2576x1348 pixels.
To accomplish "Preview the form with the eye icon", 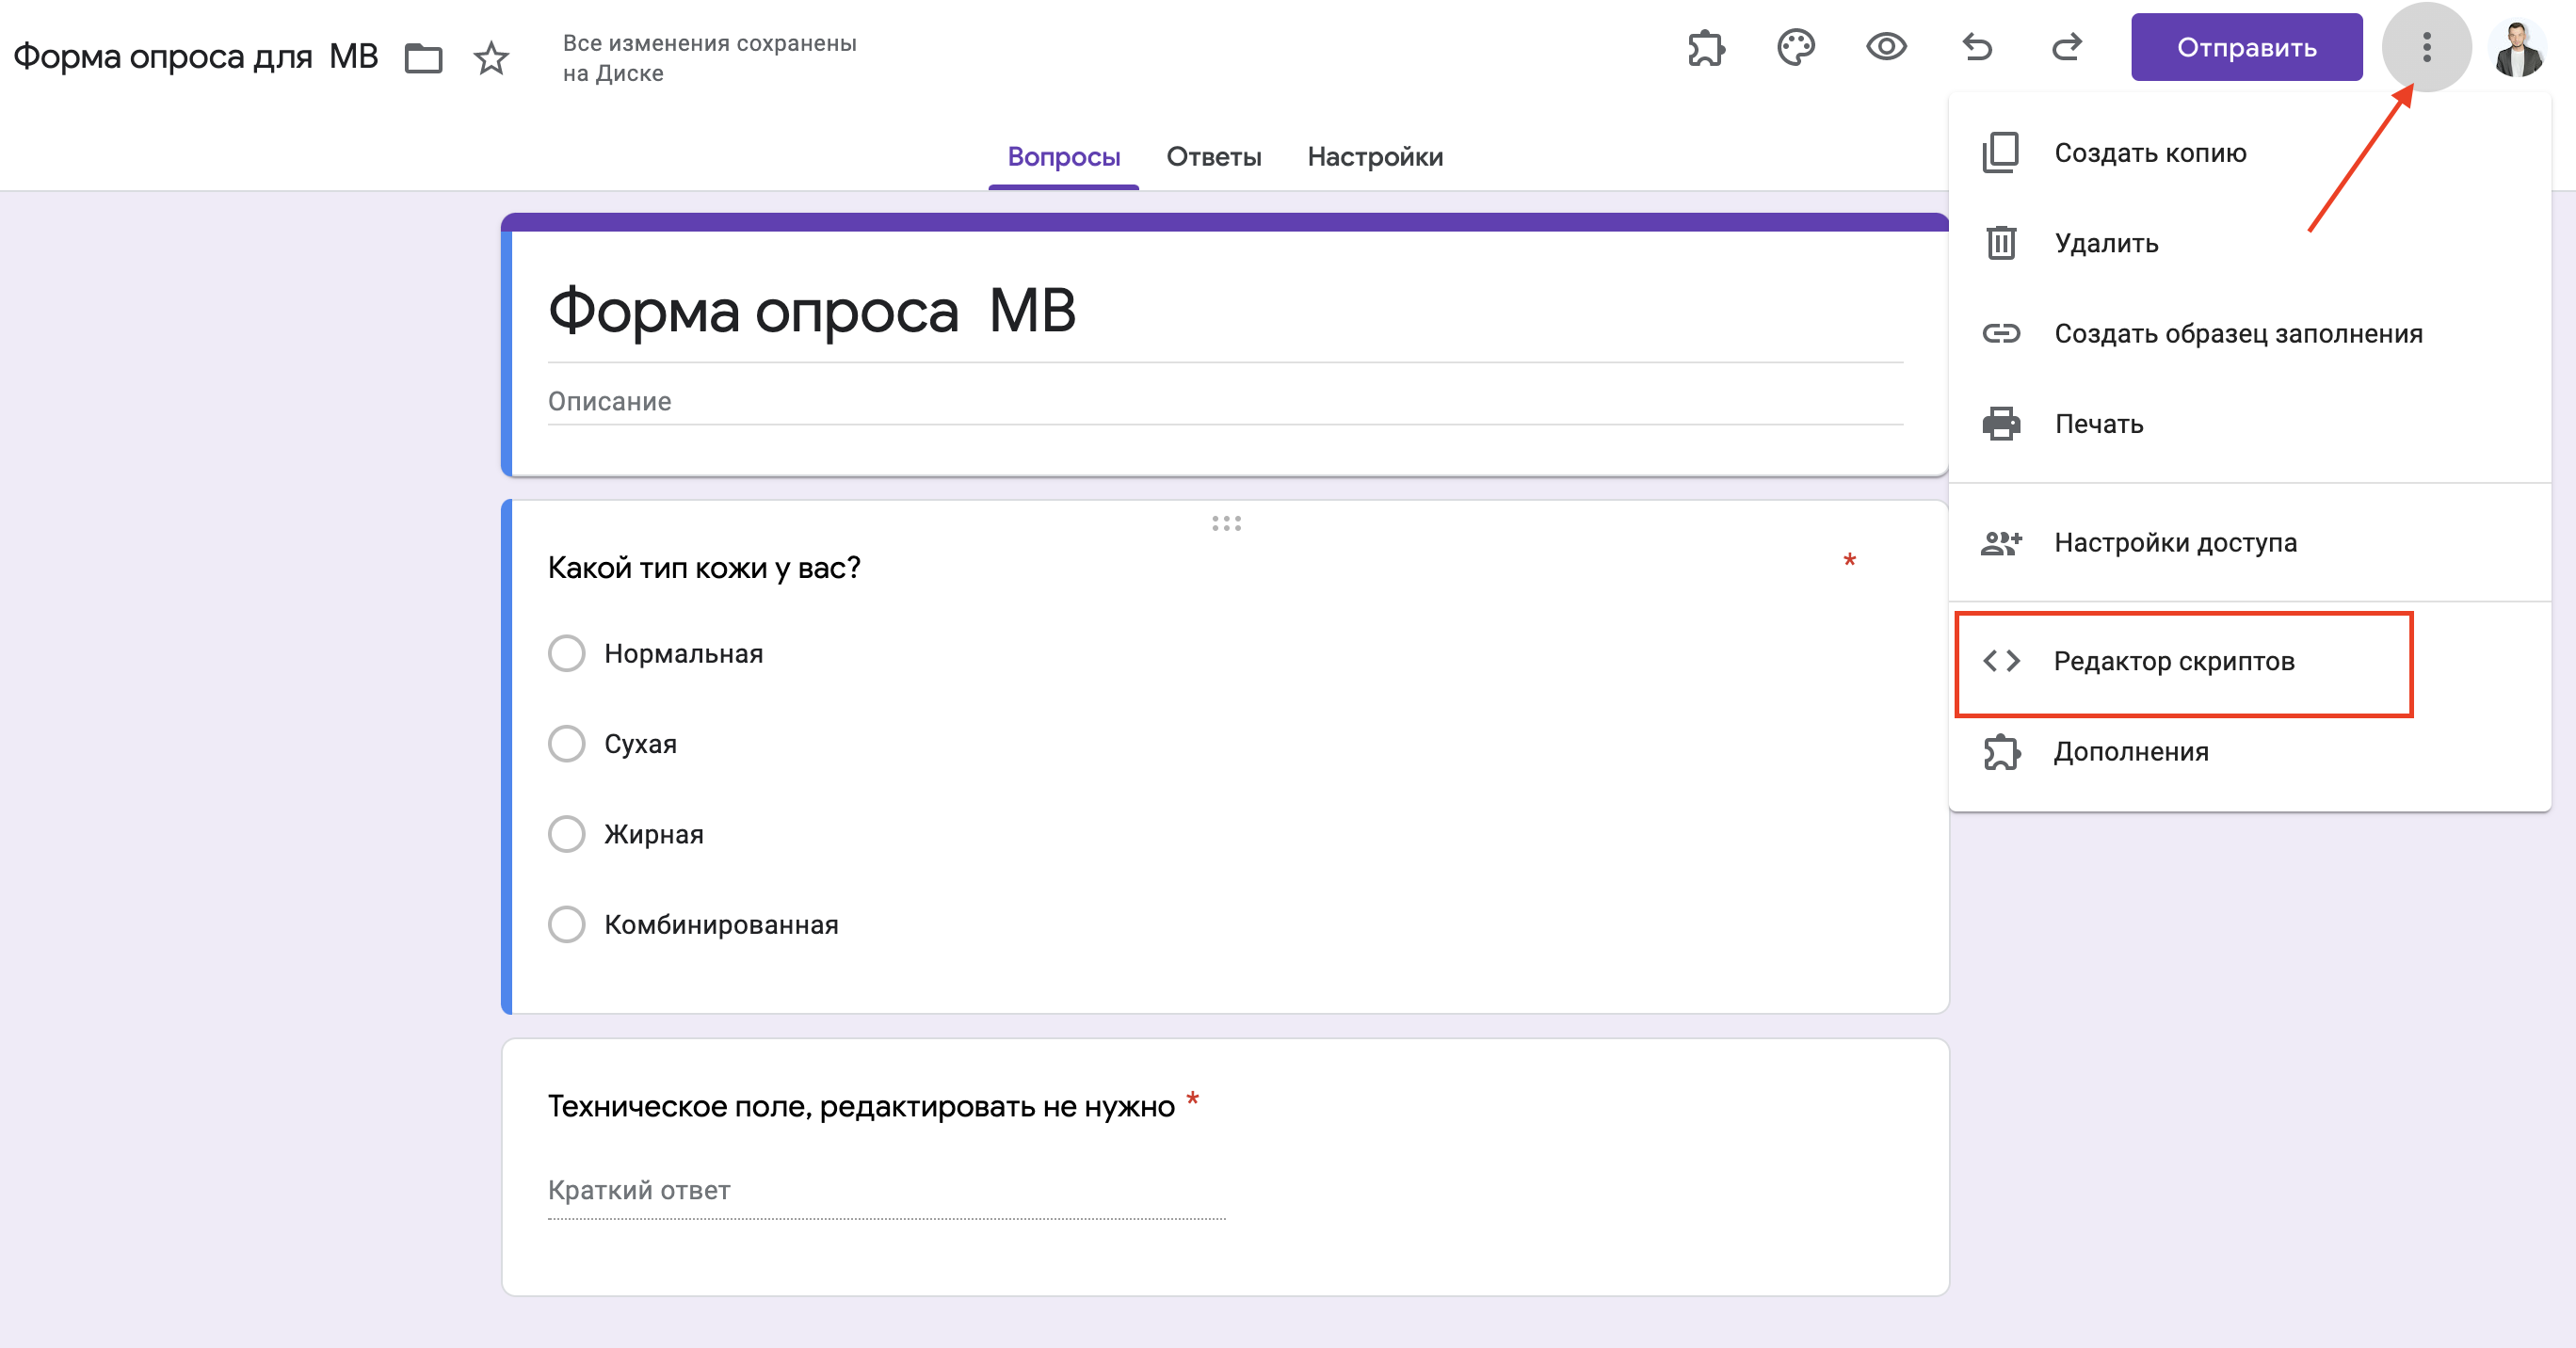I will [x=1886, y=47].
